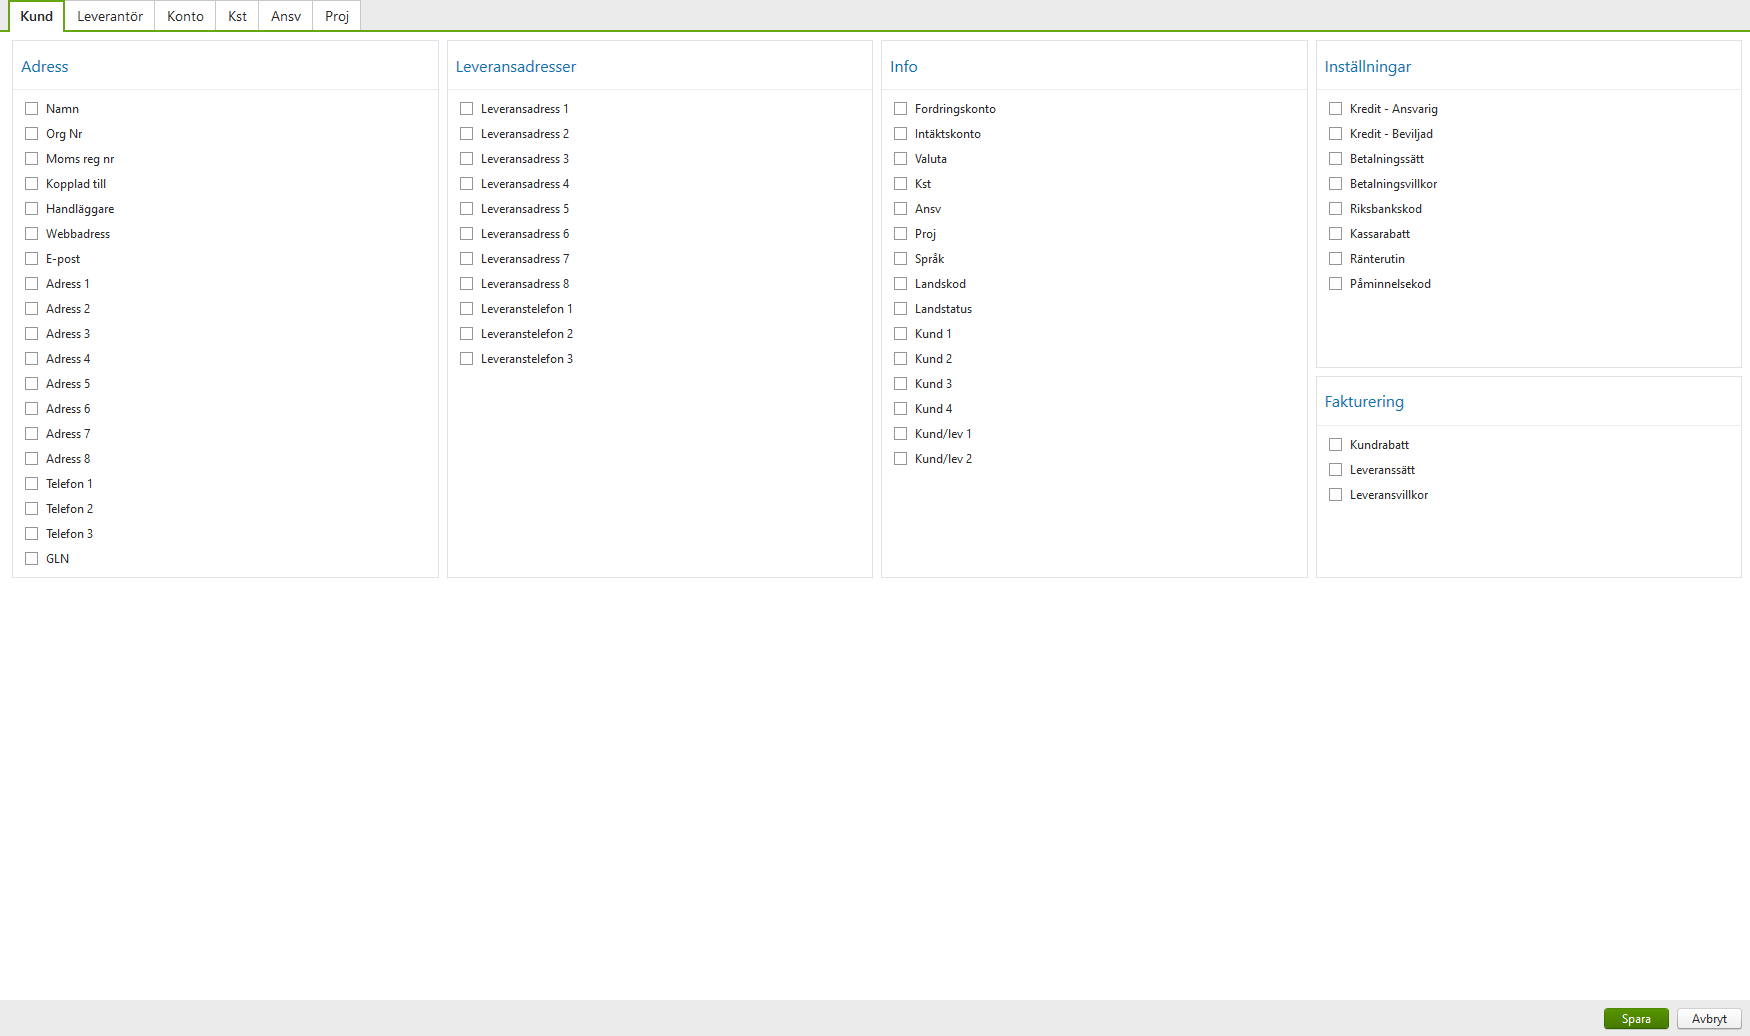The image size is (1750, 1036).
Task: Enable the Påminnelsekod checkbox
Action: (1335, 283)
